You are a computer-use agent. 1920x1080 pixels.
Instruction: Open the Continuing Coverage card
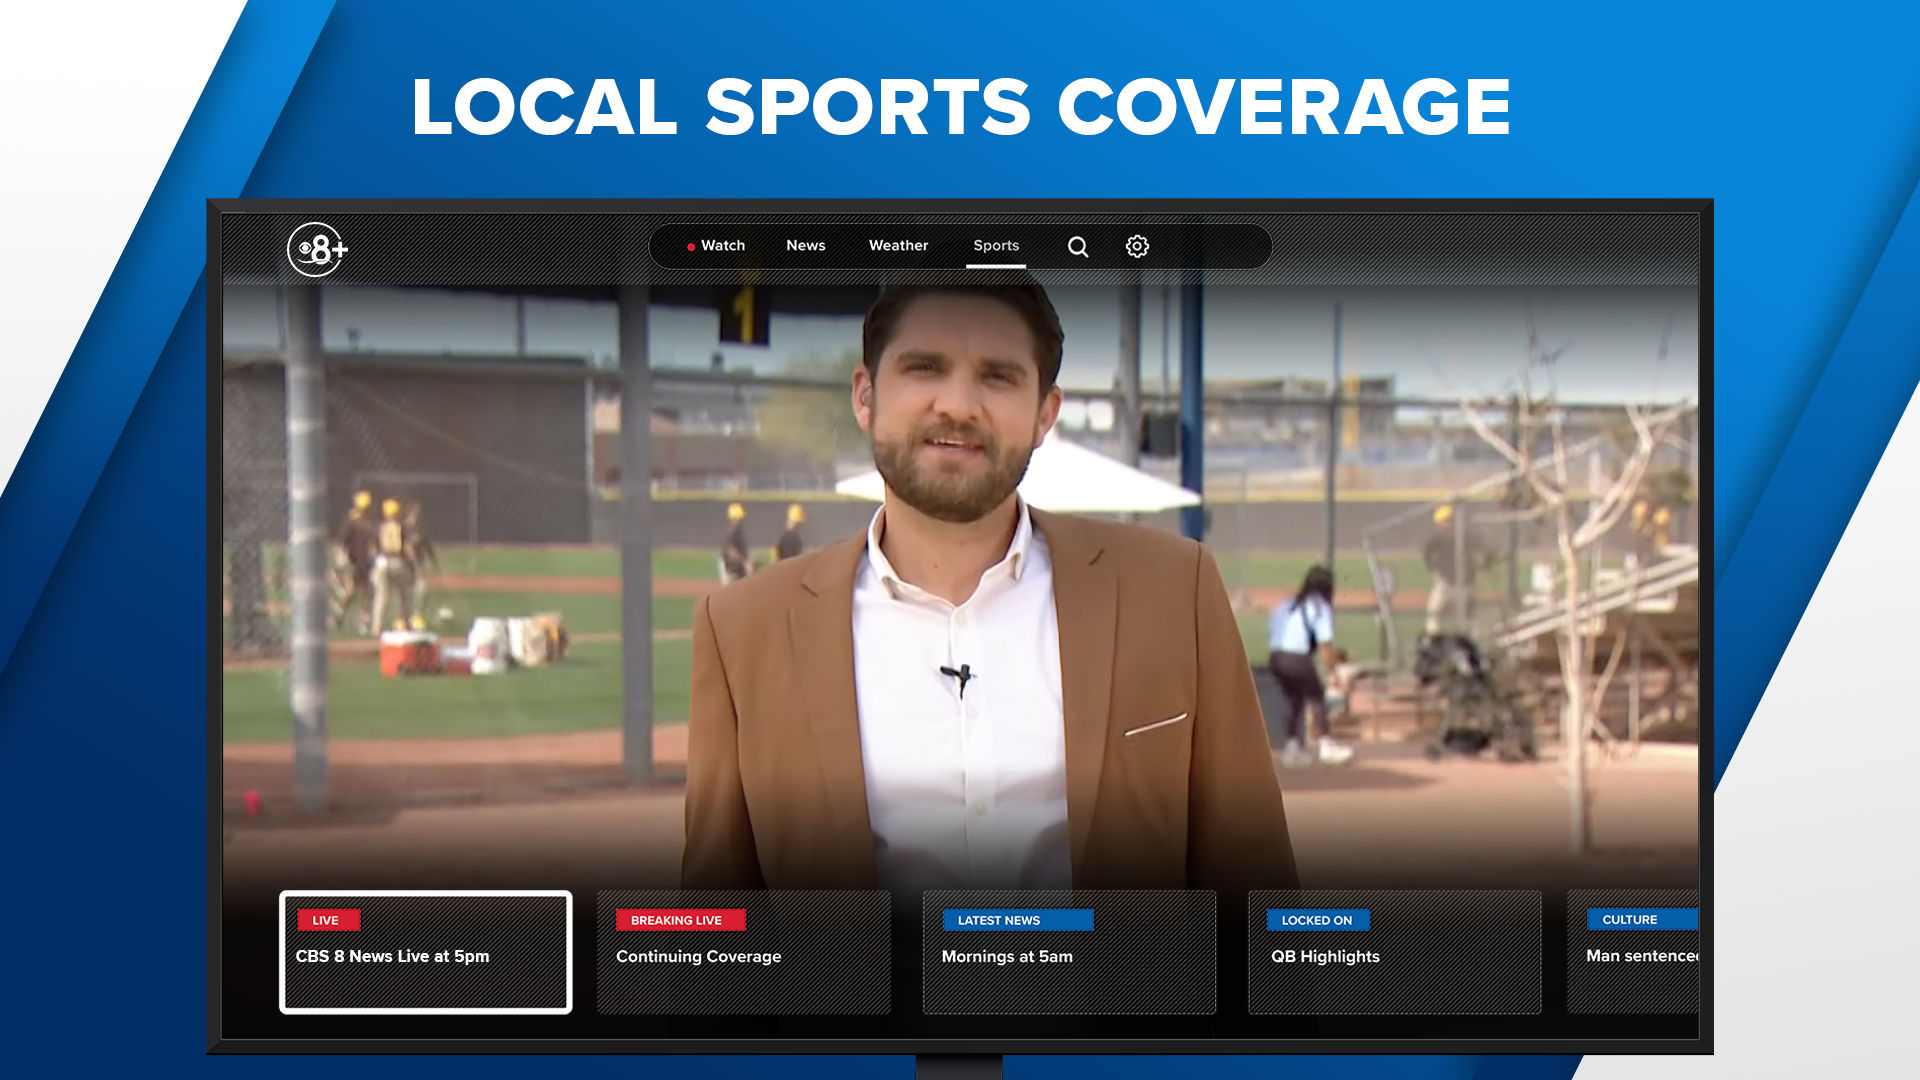point(744,952)
